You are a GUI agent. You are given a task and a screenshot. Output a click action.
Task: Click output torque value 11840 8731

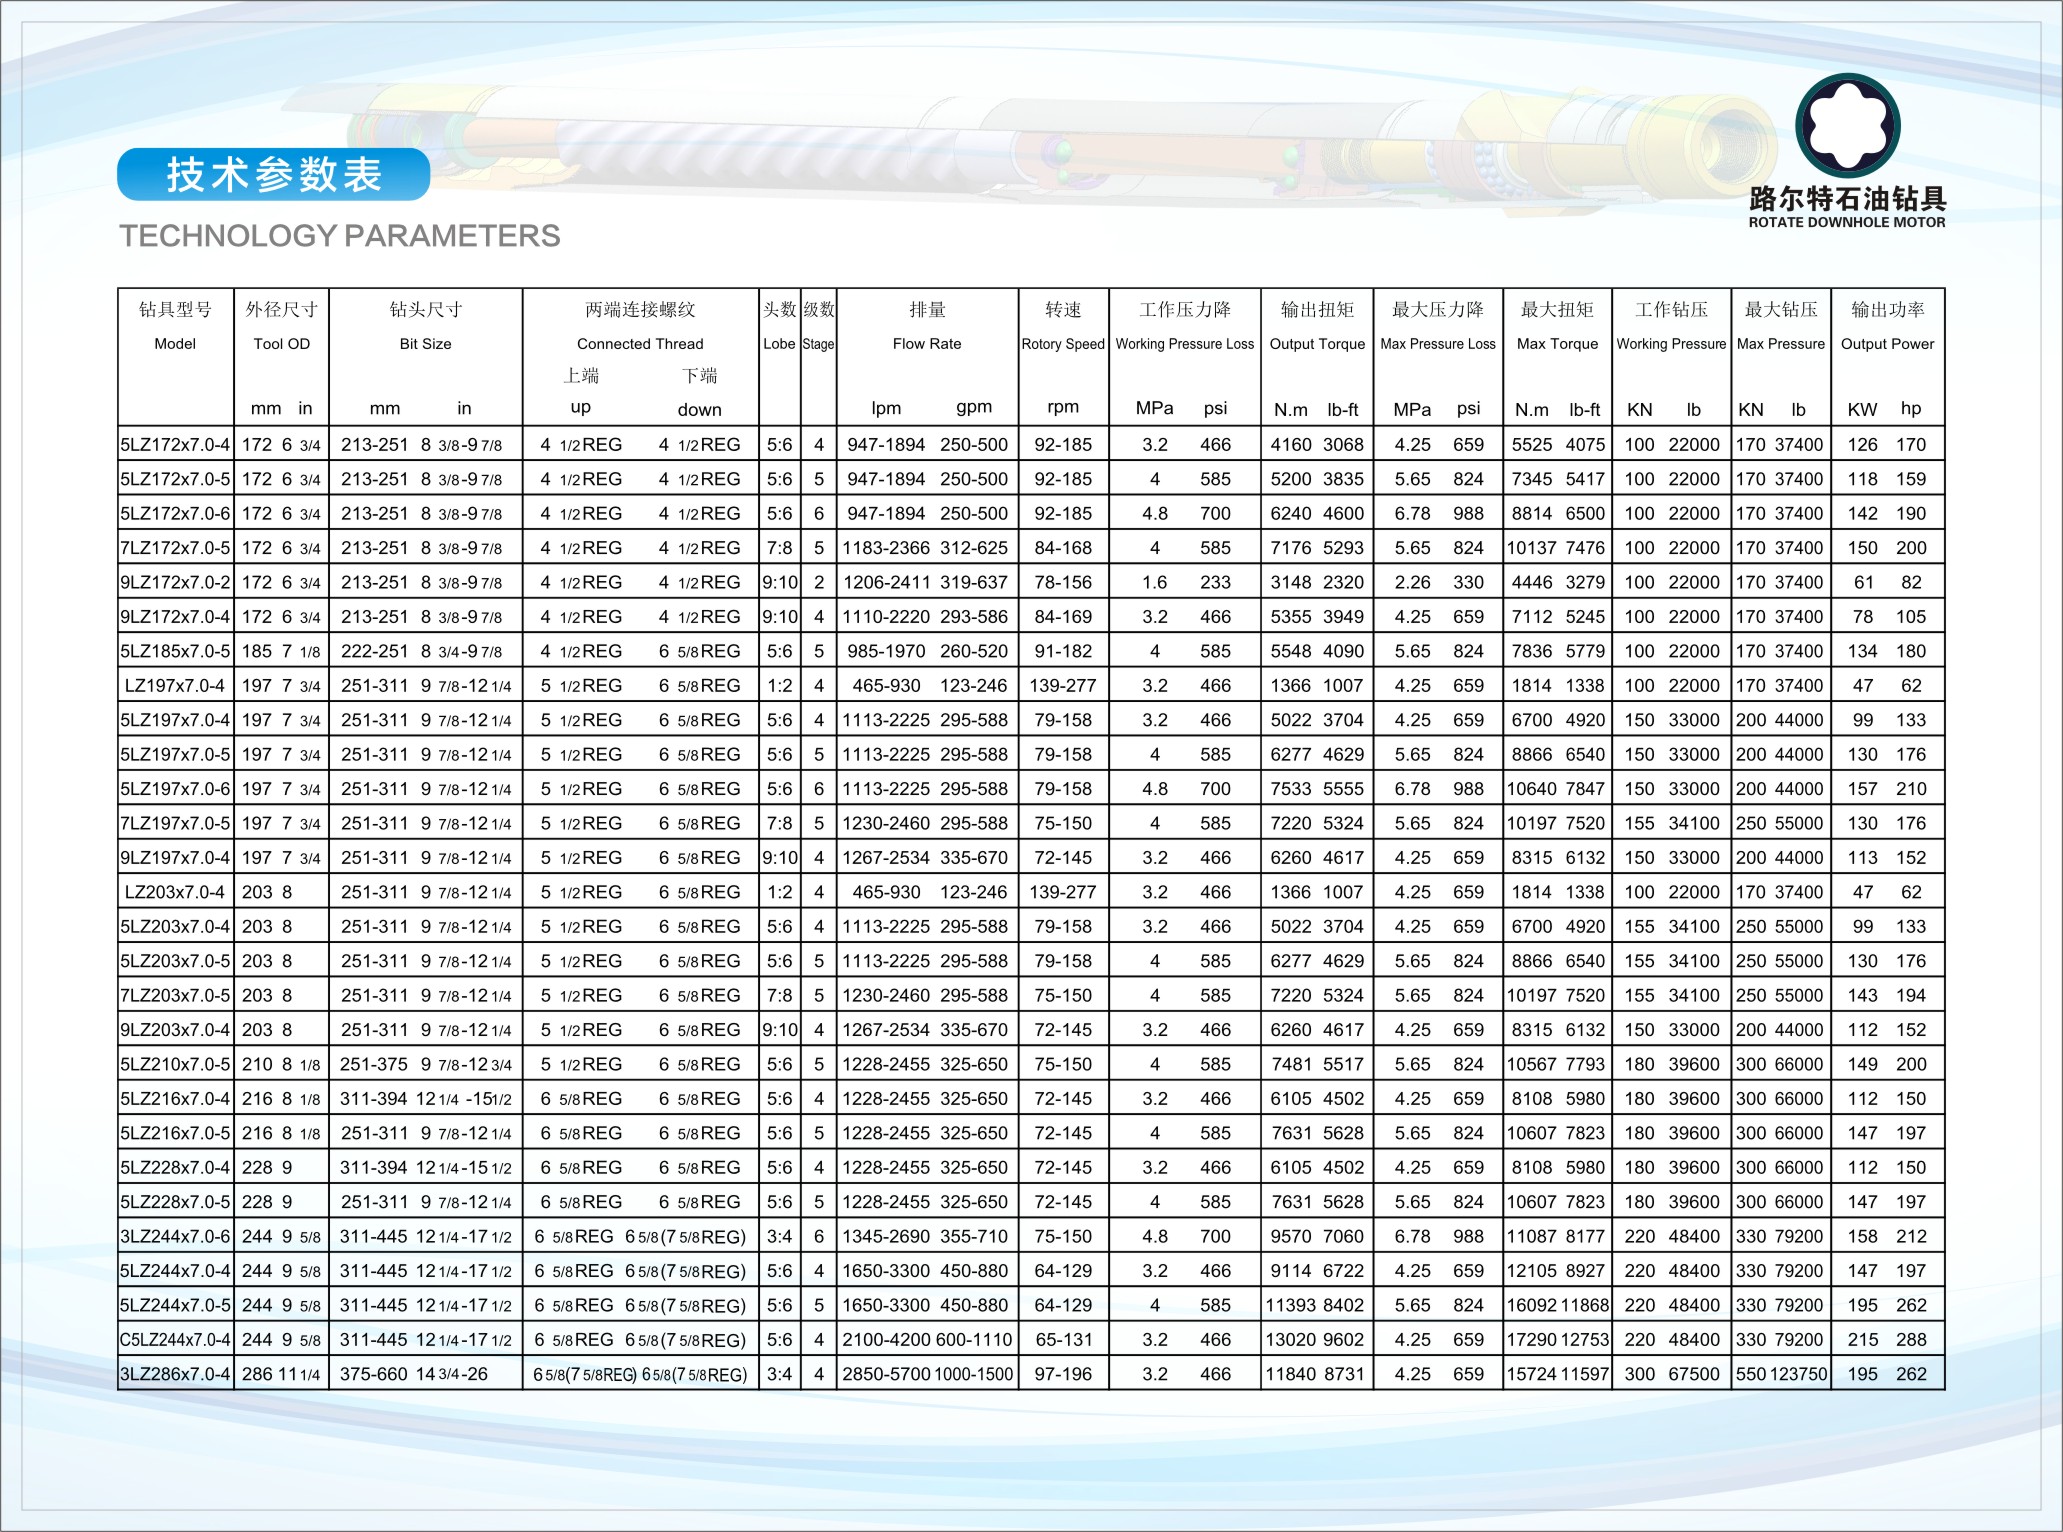(x=1315, y=1374)
